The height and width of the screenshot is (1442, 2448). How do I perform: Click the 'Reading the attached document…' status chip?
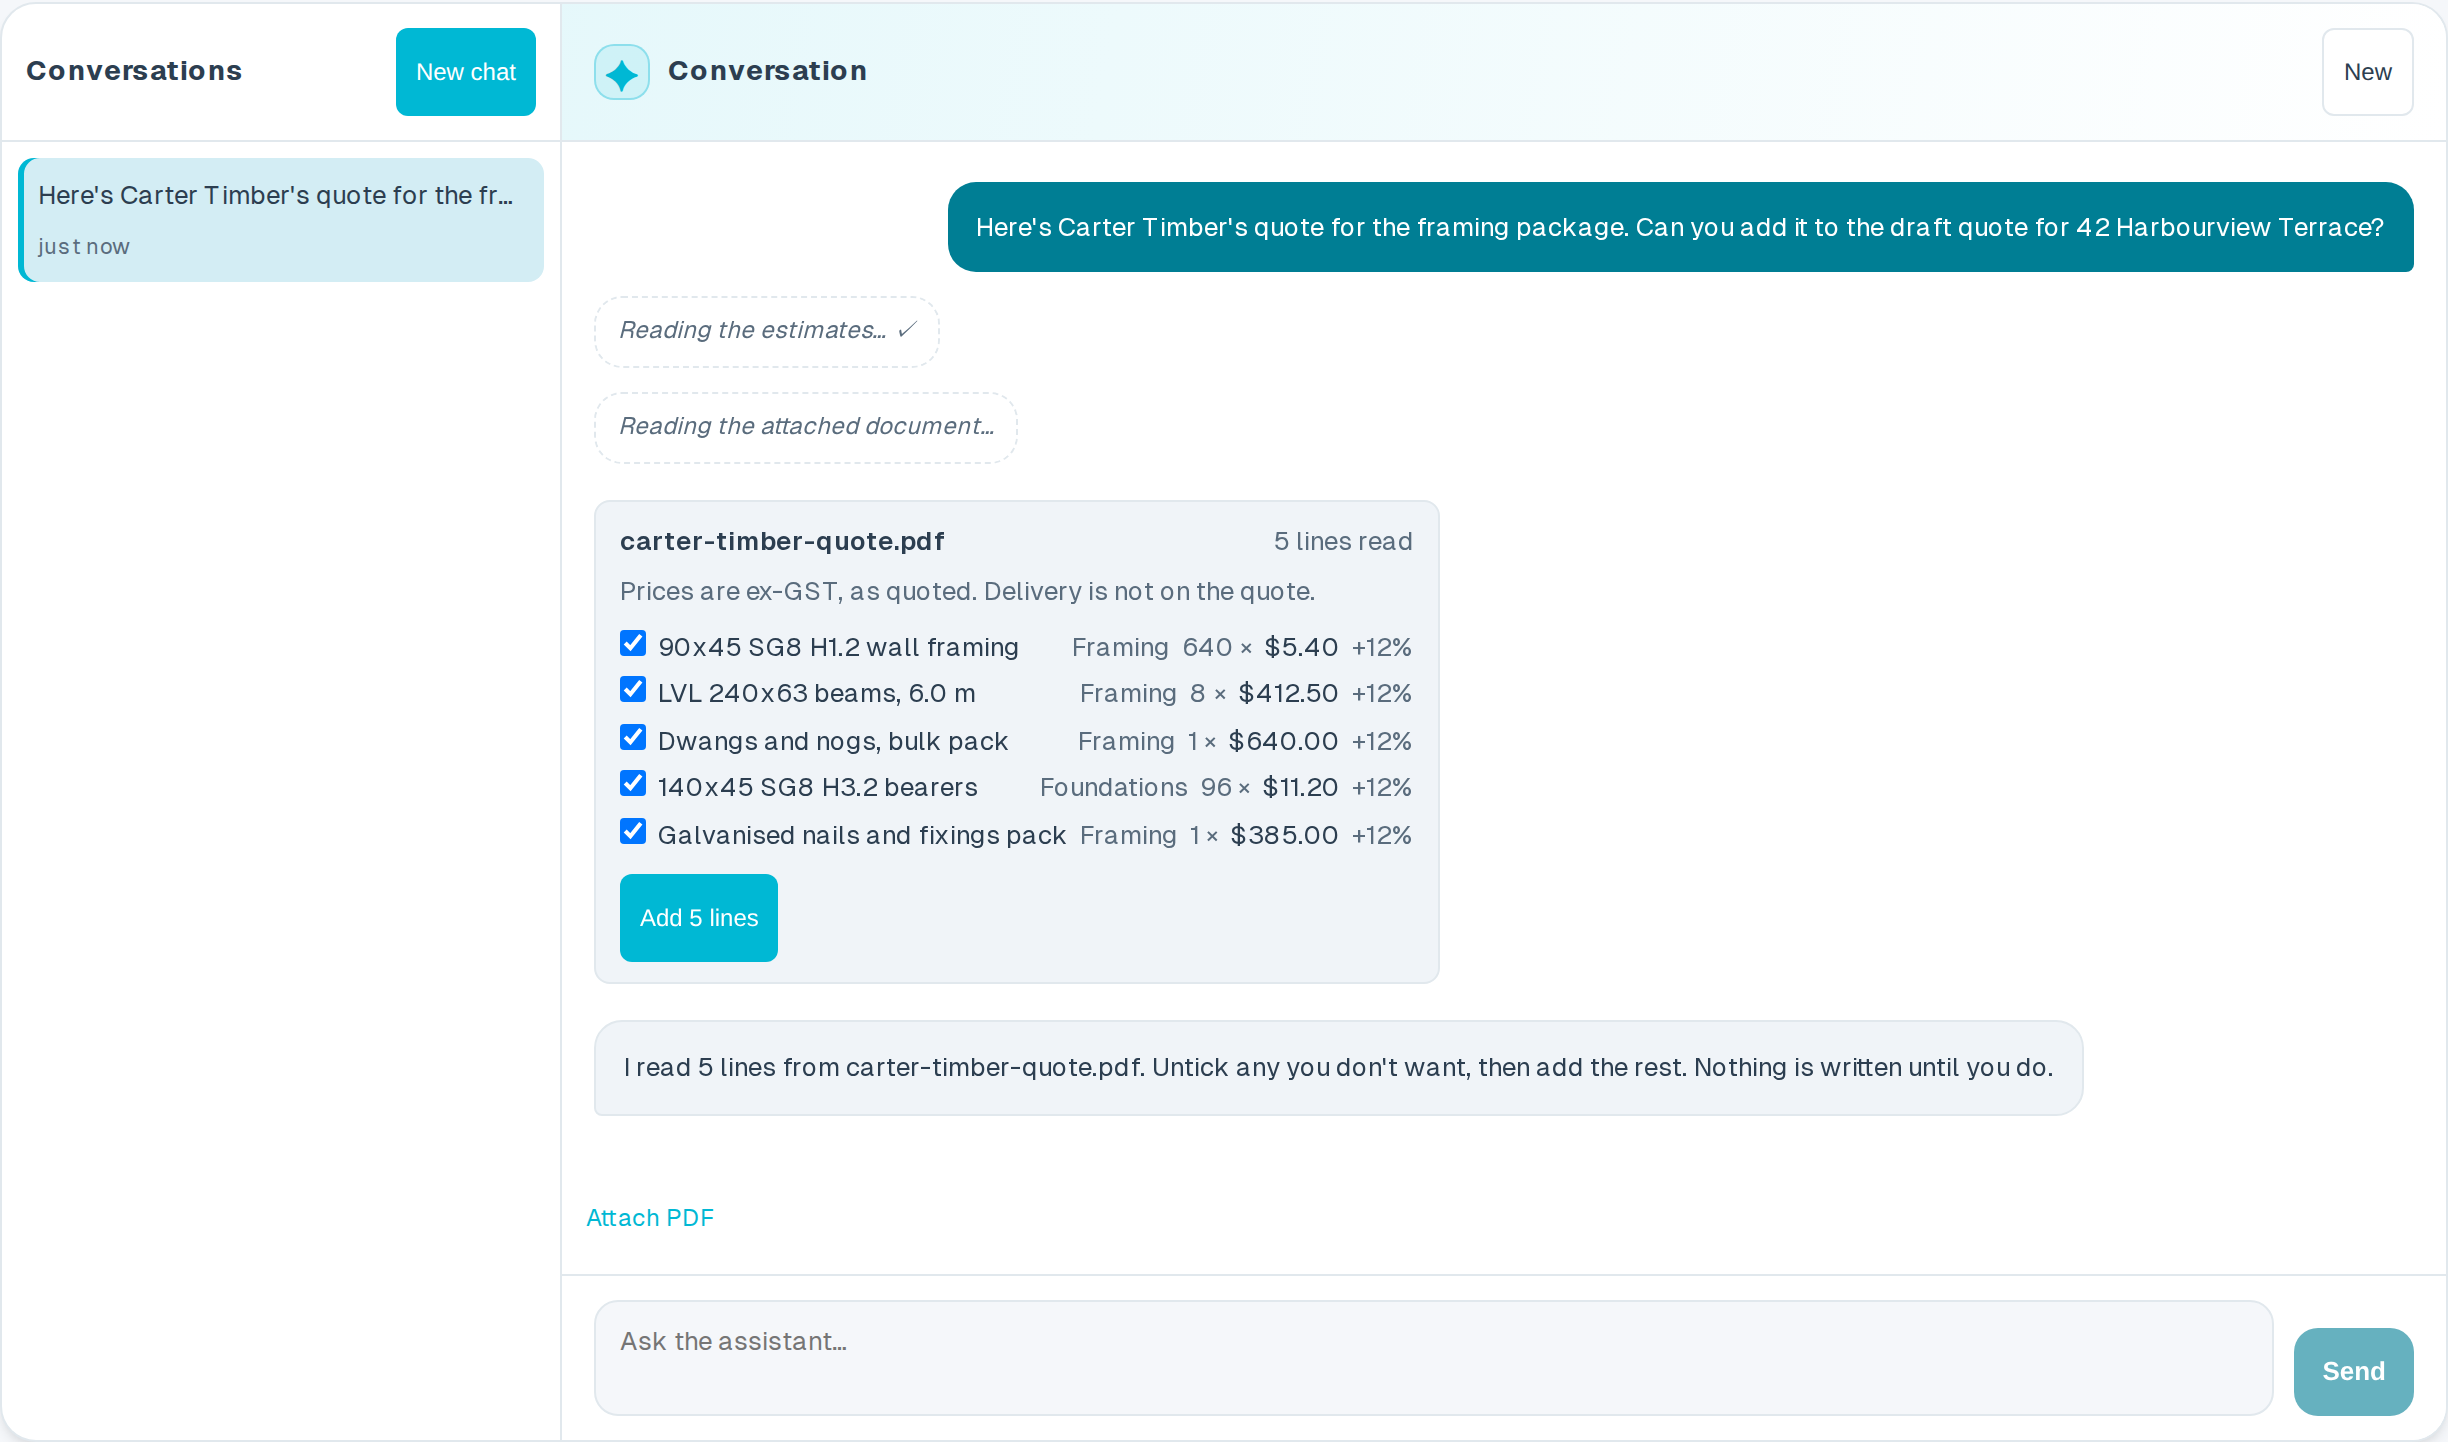[x=806, y=427]
